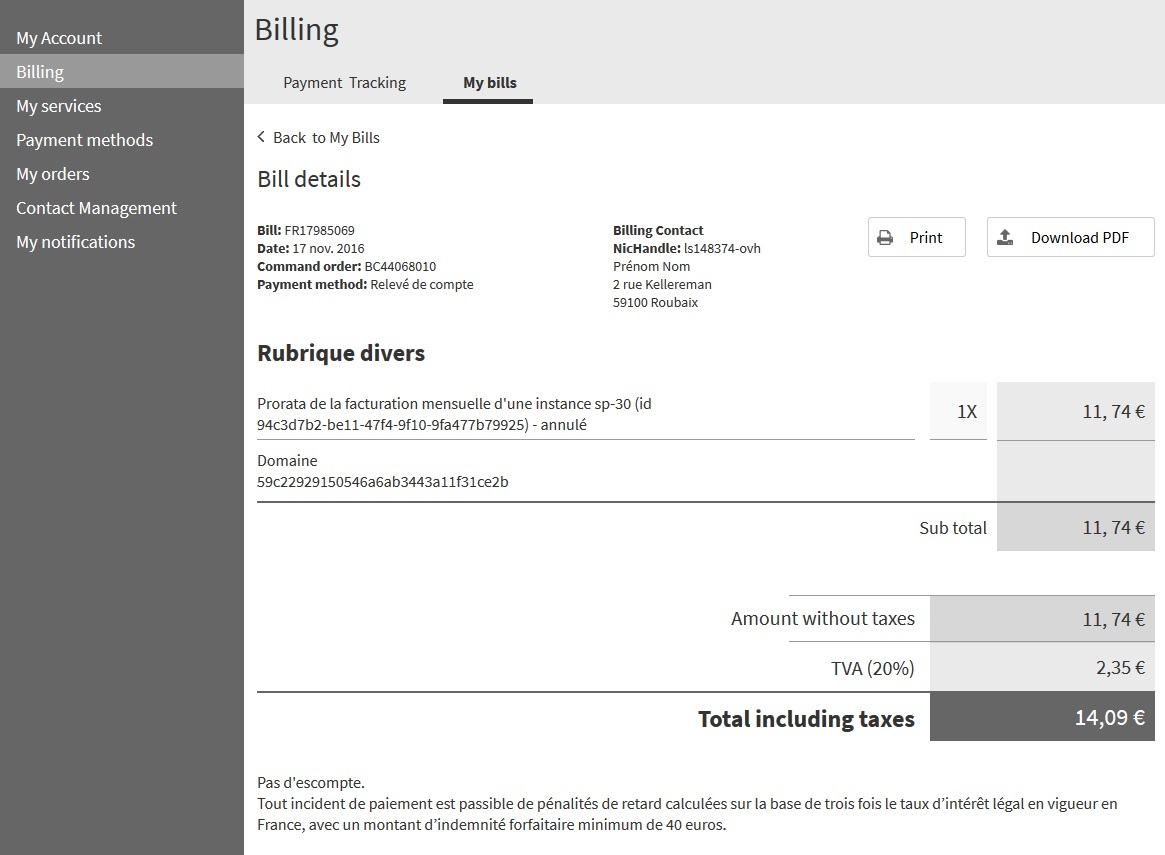
Task: Click the Domaine identifier line item
Action: coord(382,482)
